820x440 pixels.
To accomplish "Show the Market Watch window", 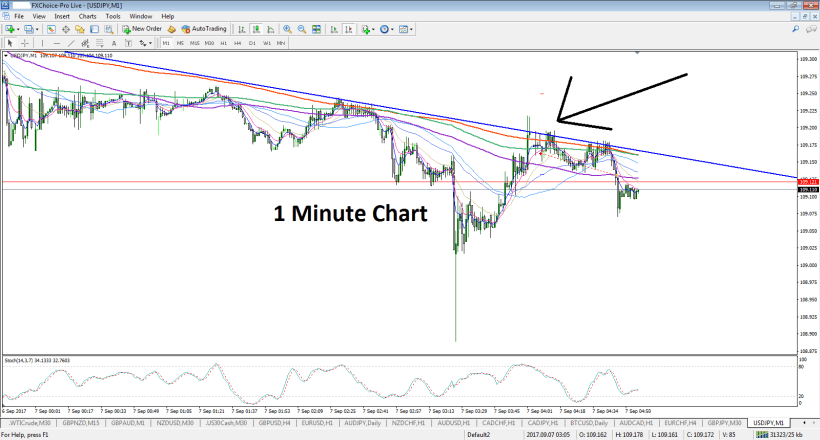I will tap(51, 29).
